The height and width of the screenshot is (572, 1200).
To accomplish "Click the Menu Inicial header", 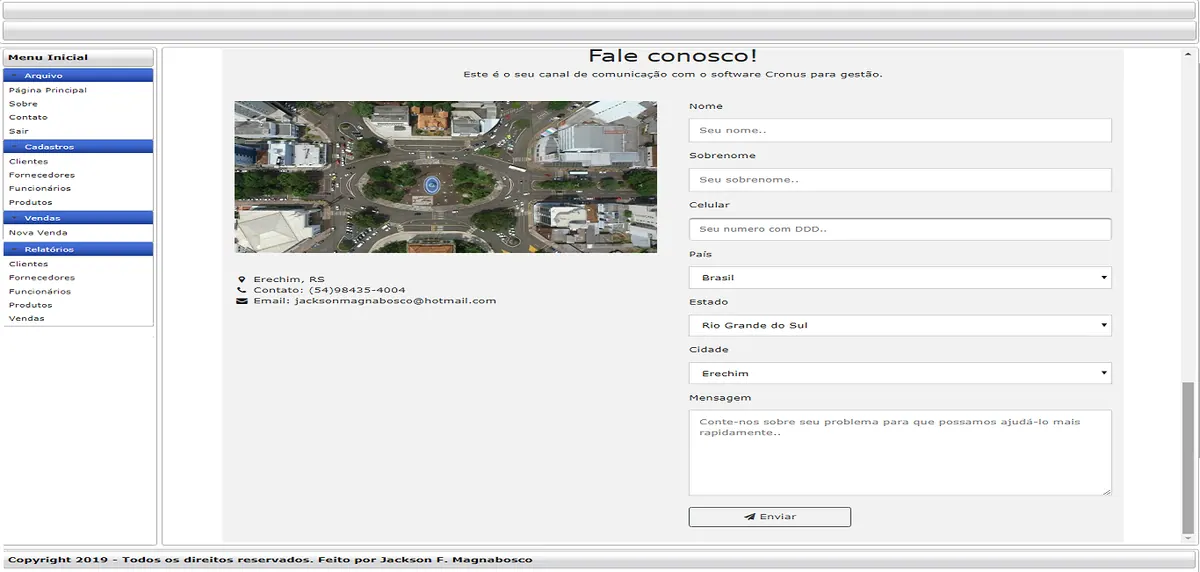I will pyautogui.click(x=78, y=57).
